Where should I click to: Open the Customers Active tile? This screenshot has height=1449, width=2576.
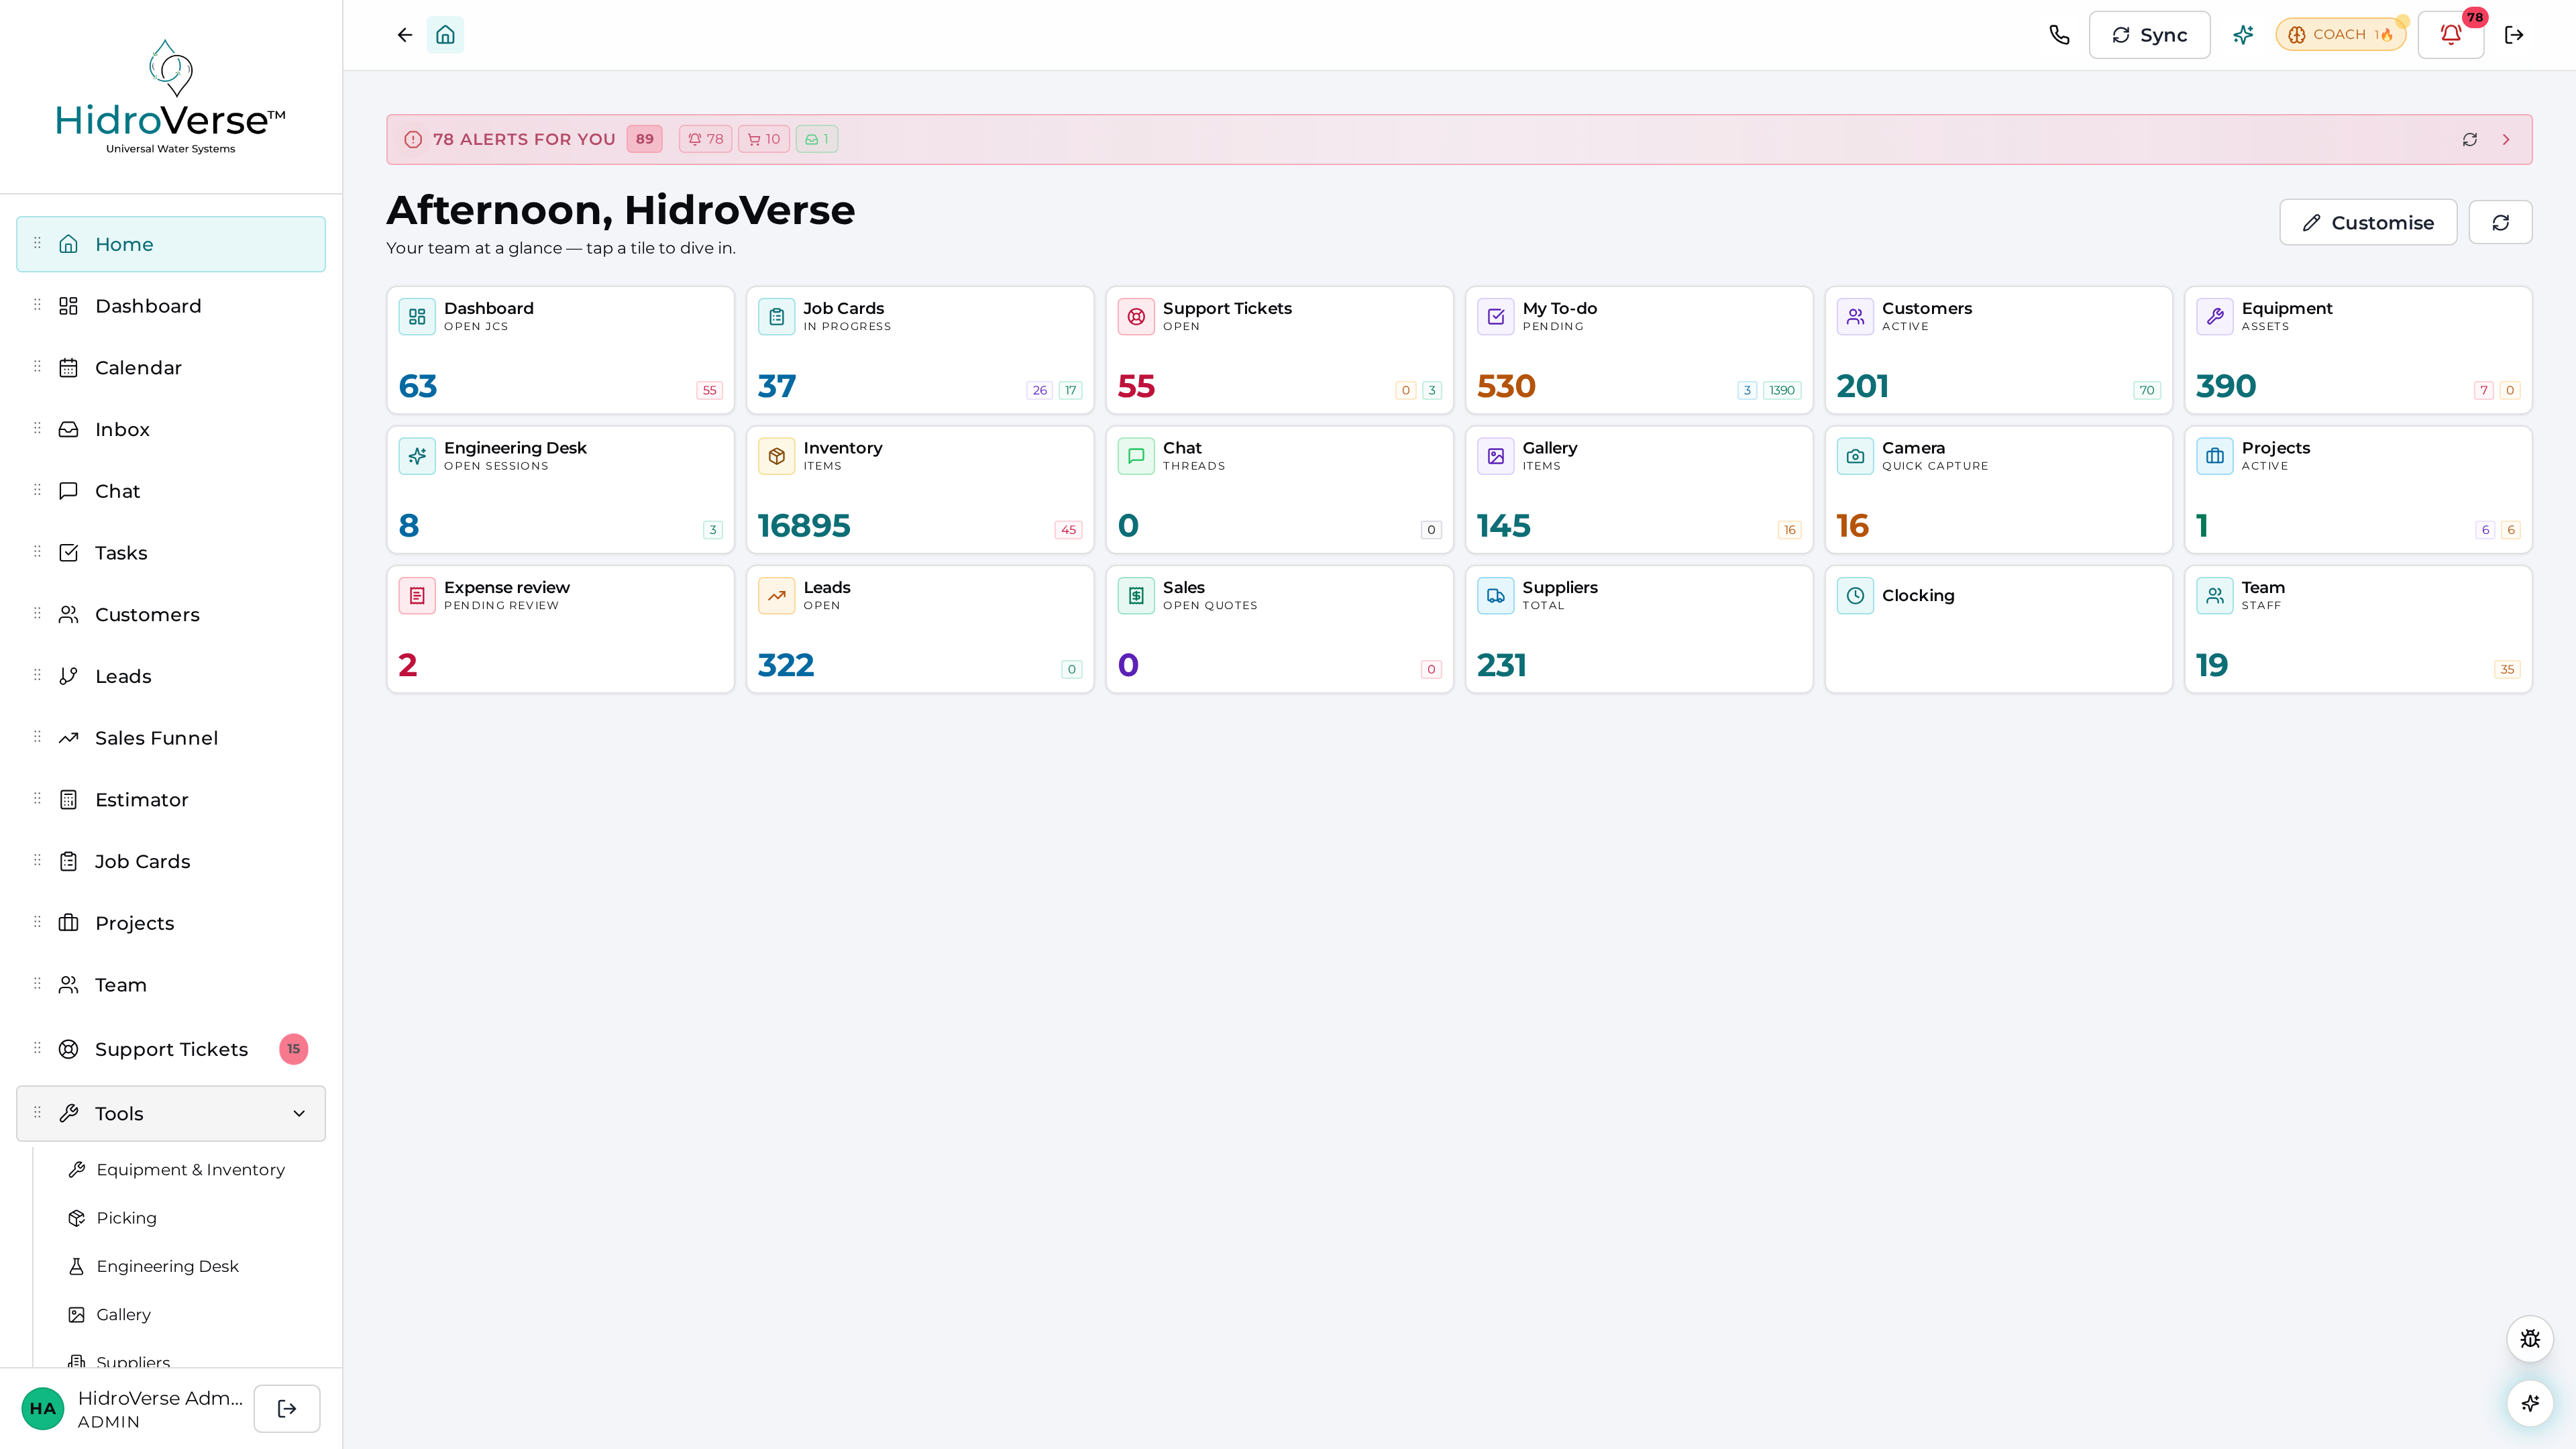(x=1998, y=350)
